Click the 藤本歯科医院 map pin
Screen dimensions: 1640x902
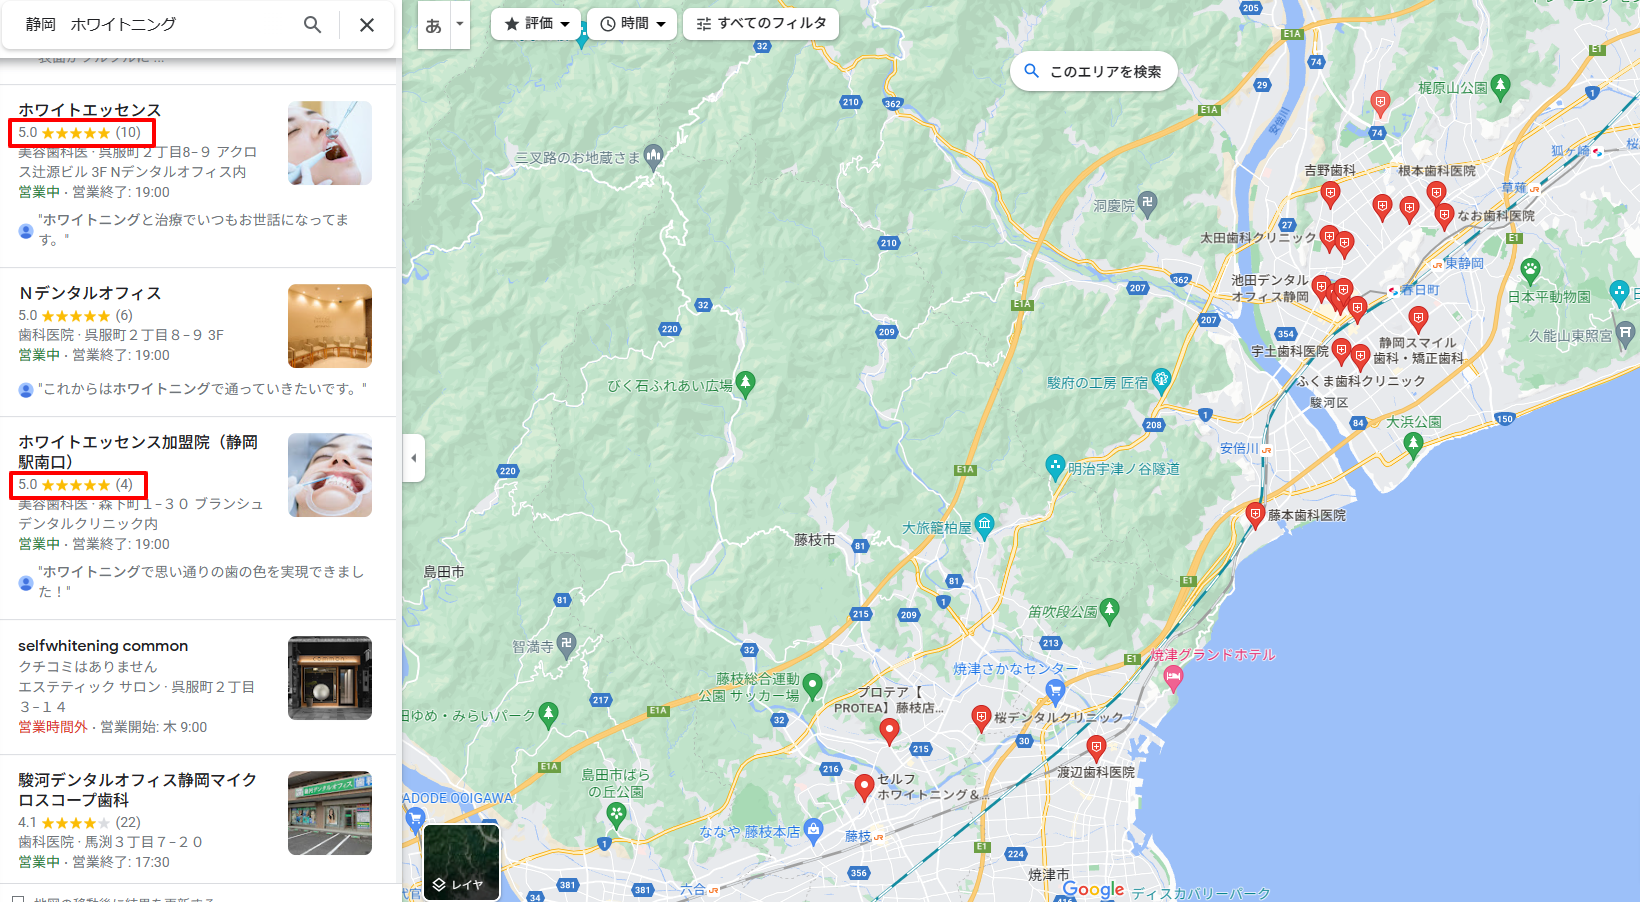coord(1255,516)
